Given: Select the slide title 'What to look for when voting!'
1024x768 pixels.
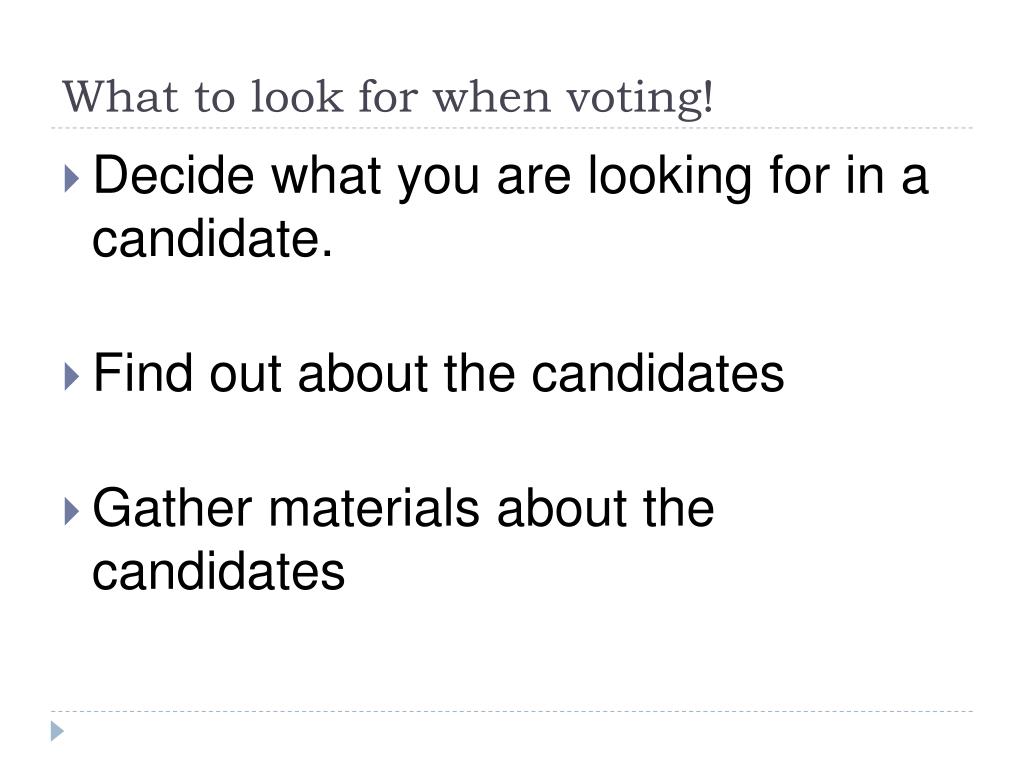Looking at the screenshot, I should (x=387, y=98).
